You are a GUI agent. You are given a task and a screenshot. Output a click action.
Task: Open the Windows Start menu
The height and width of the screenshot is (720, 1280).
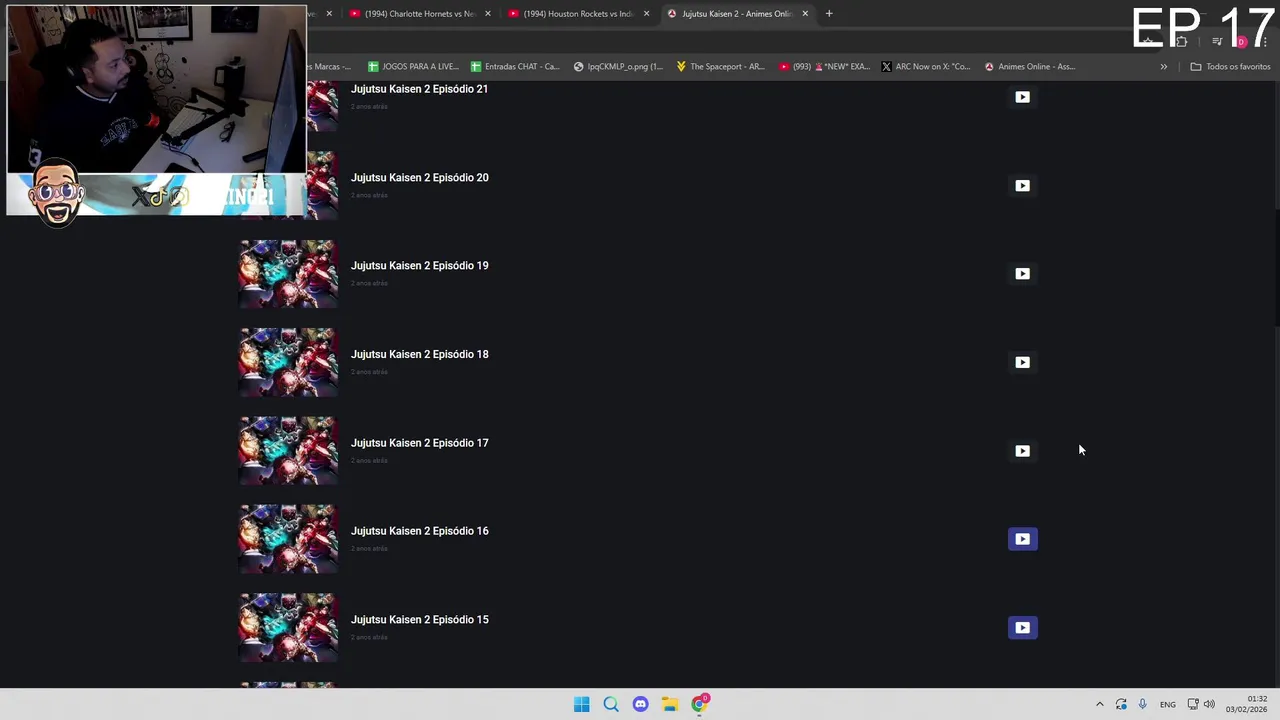coord(581,704)
